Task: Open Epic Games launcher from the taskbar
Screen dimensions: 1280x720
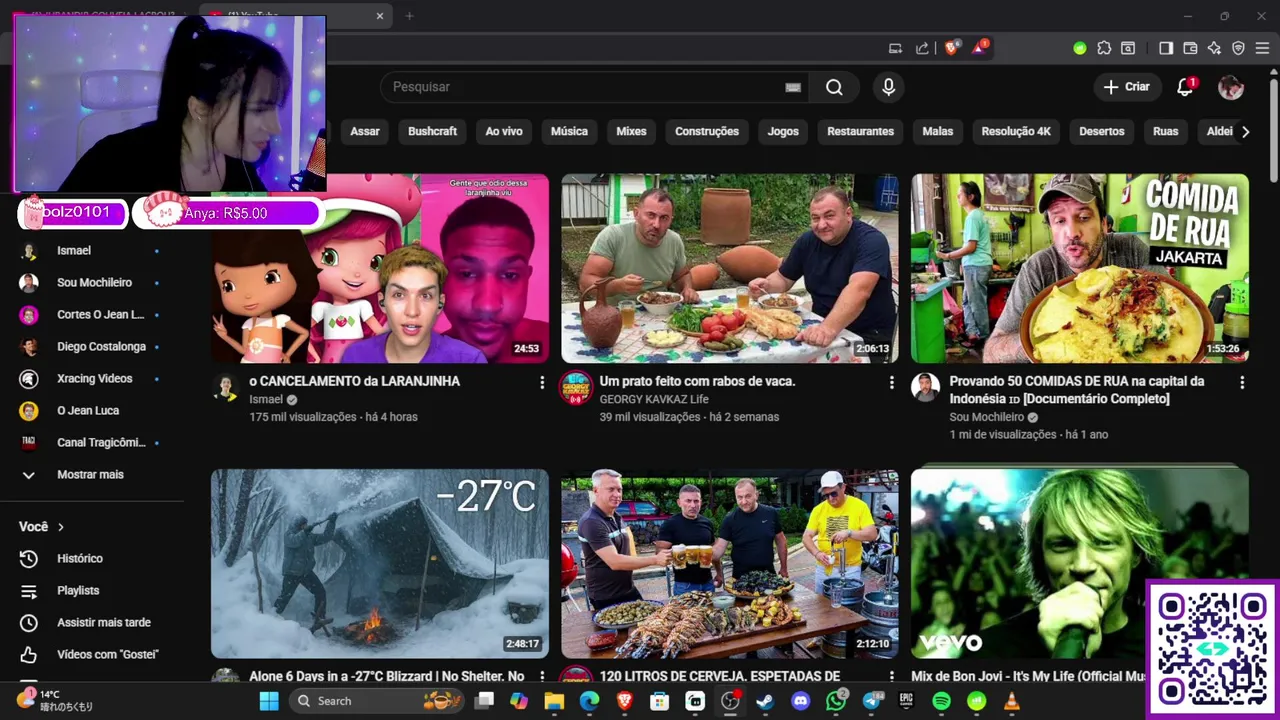Action: (906, 701)
